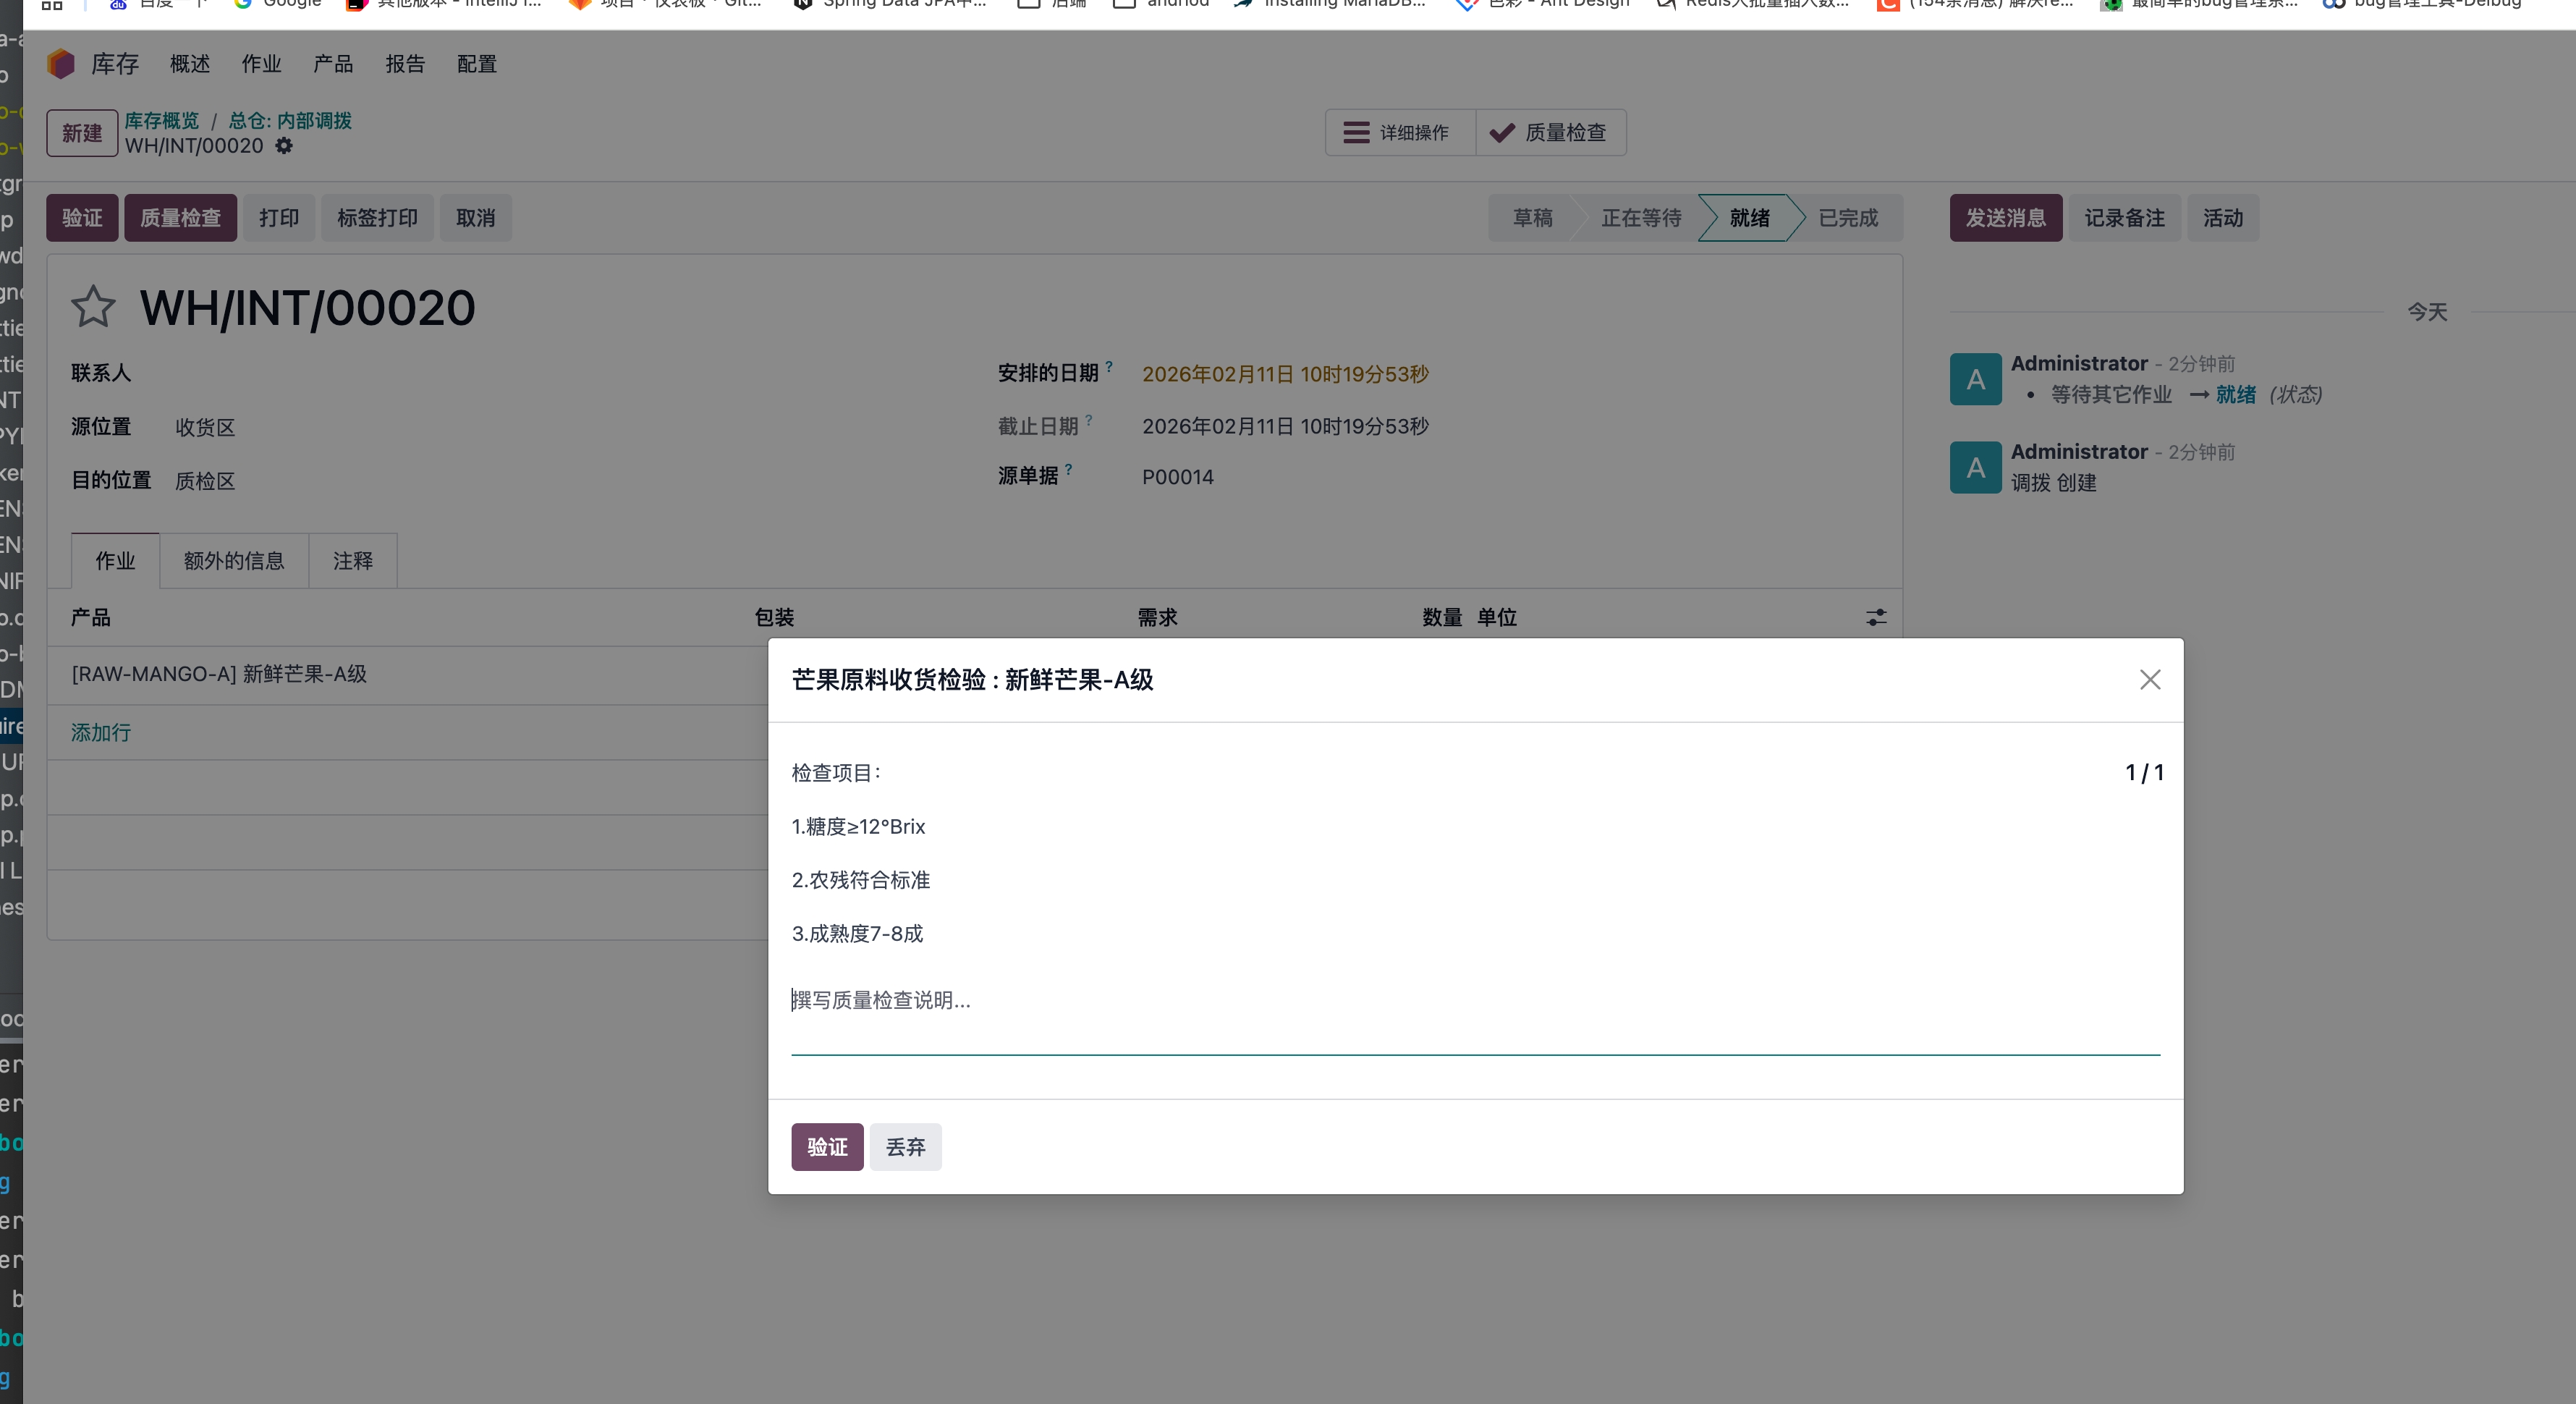Click the help question mark next to 源单据
The width and height of the screenshot is (2576, 1404).
pos(1069,469)
